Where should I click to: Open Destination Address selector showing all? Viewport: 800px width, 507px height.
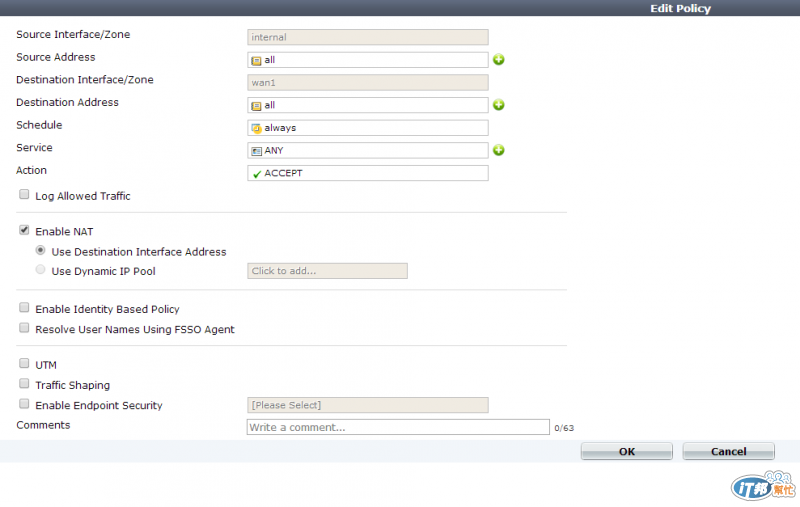pyautogui.click(x=368, y=105)
